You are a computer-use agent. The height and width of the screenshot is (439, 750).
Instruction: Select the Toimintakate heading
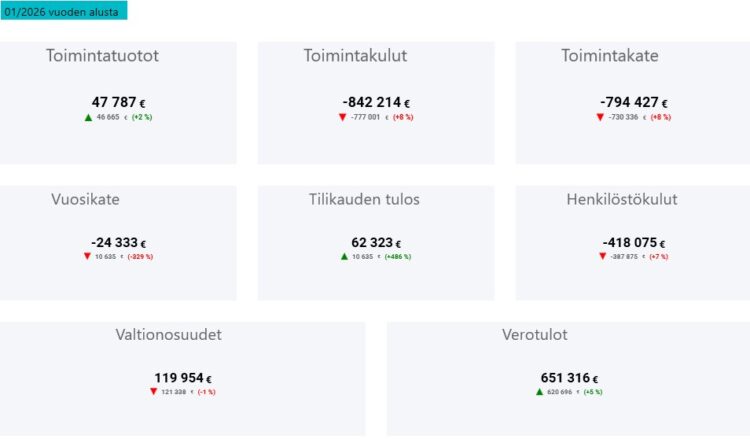tap(610, 56)
